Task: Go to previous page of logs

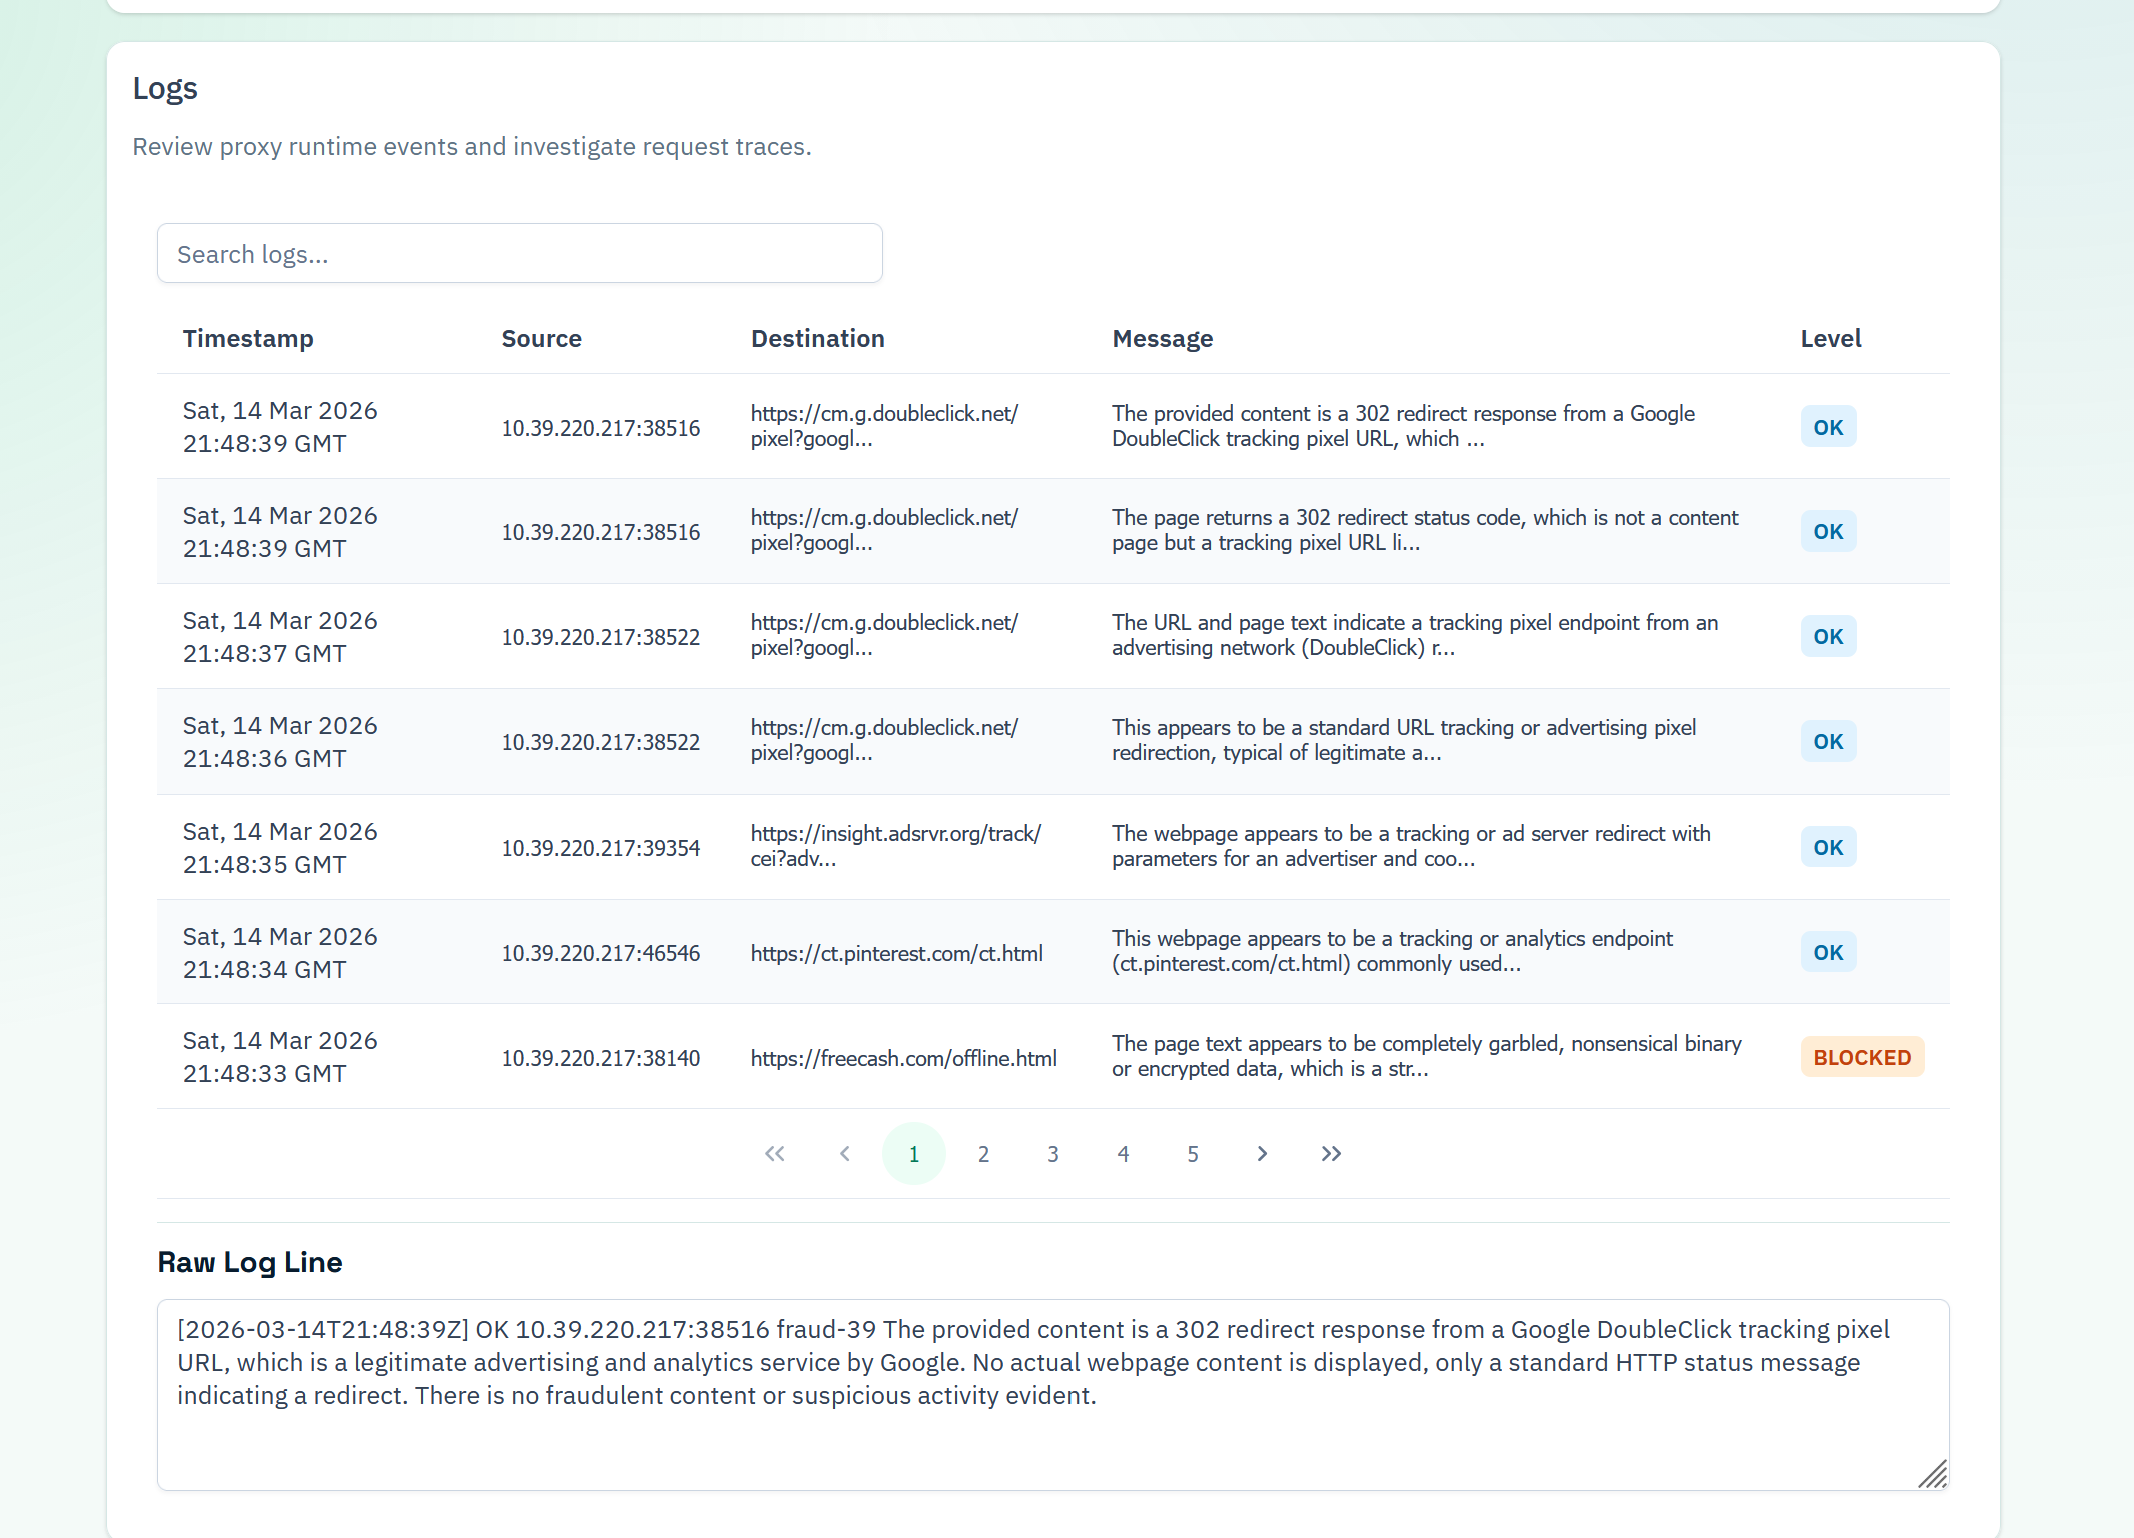Action: click(x=844, y=1153)
